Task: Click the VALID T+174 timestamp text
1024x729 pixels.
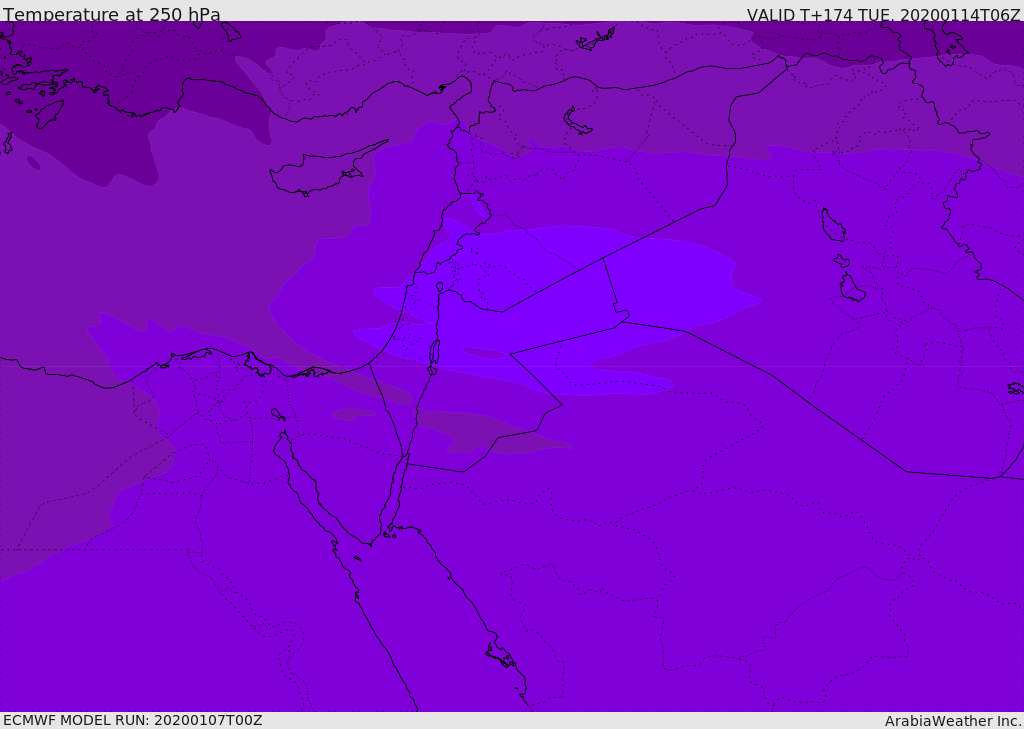Action: pos(883,14)
